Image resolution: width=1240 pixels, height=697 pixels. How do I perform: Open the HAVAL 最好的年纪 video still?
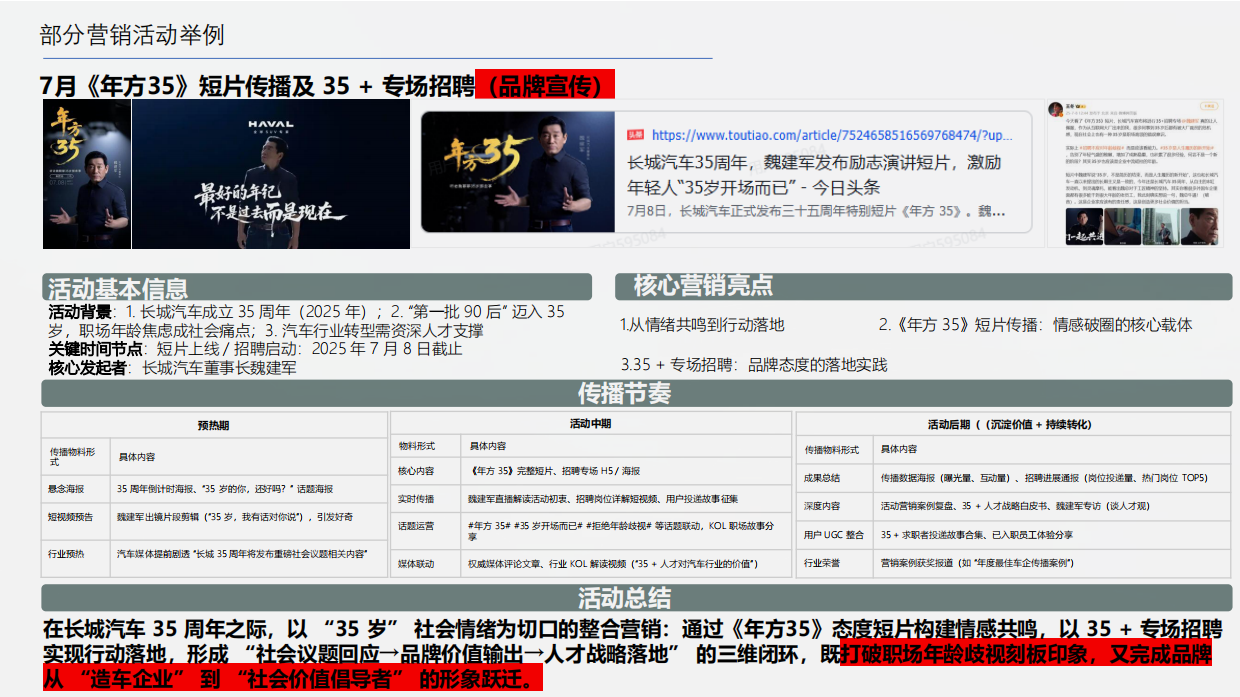[x=271, y=174]
